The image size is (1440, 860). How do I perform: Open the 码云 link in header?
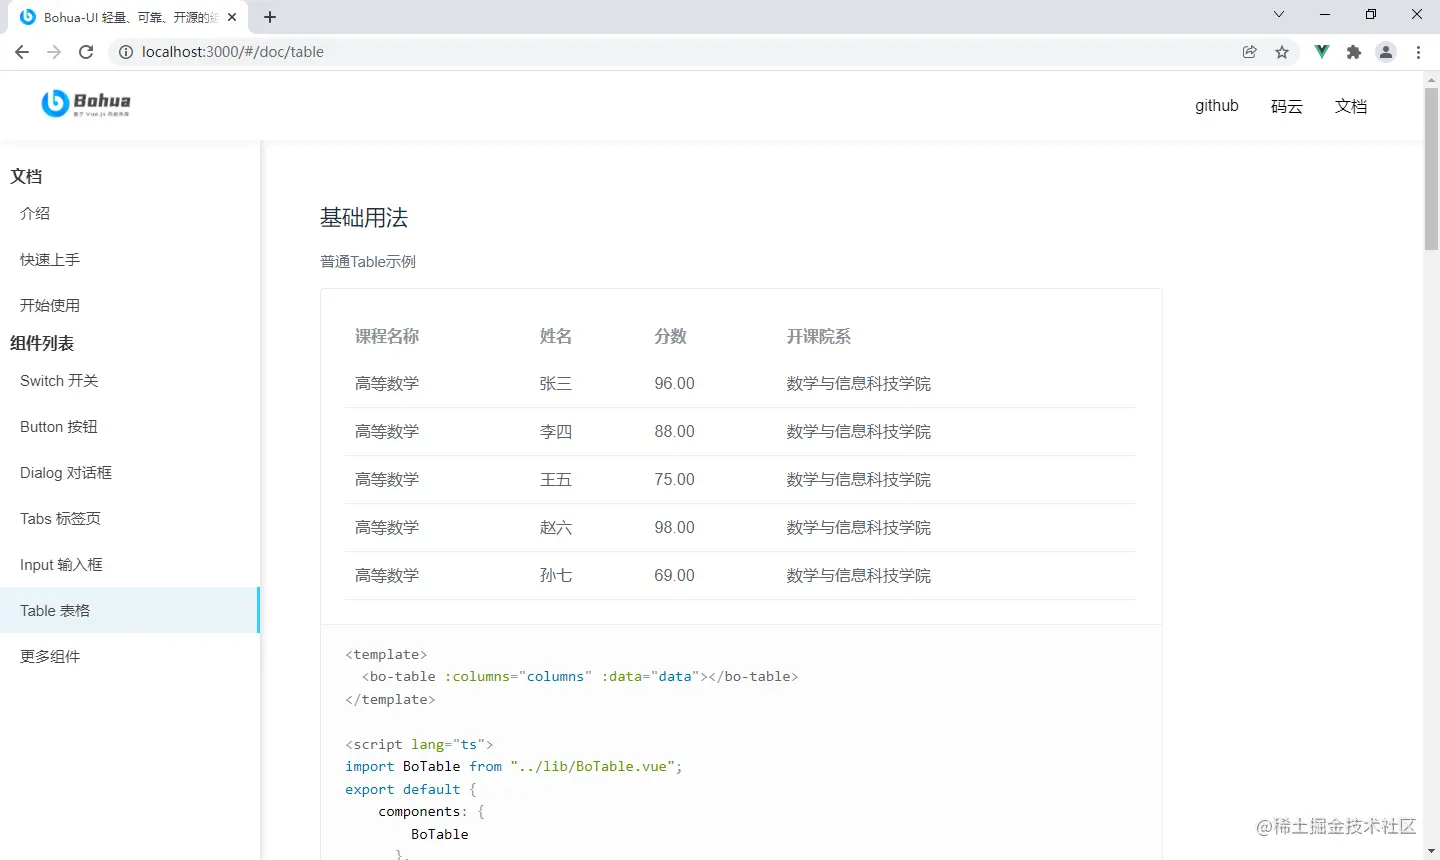pyautogui.click(x=1287, y=106)
